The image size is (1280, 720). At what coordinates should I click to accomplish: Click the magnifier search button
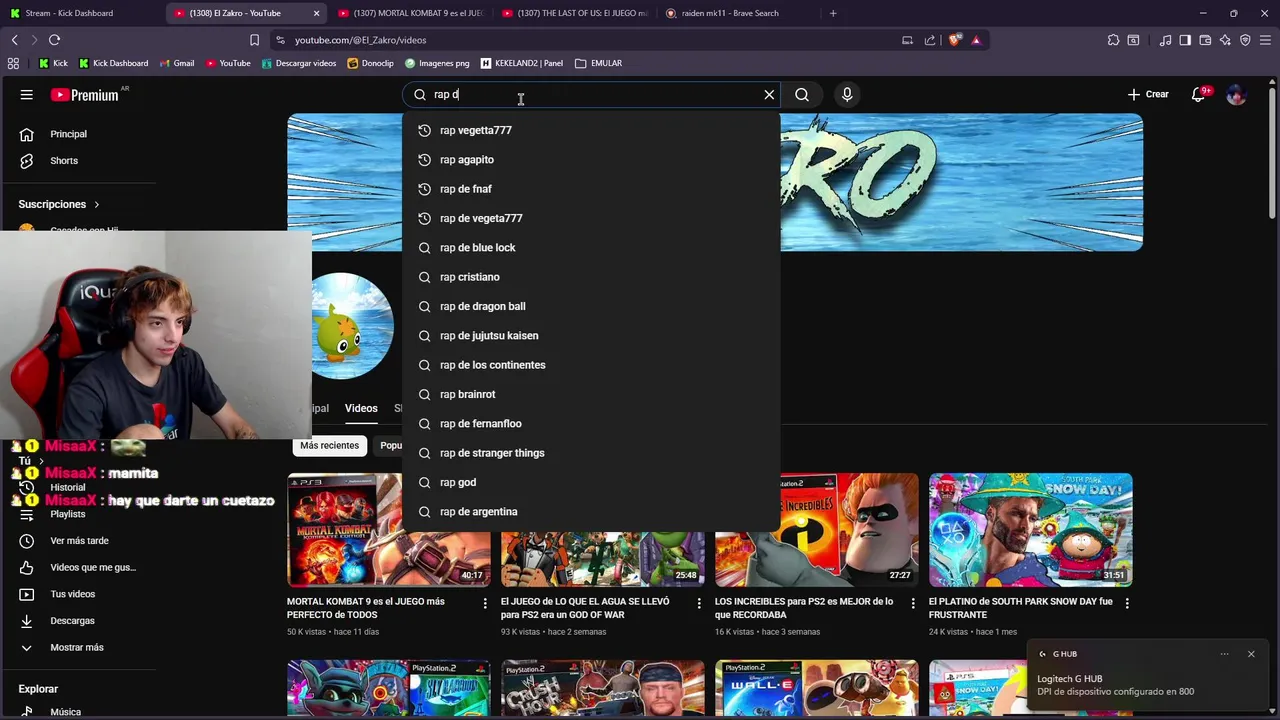802,95
